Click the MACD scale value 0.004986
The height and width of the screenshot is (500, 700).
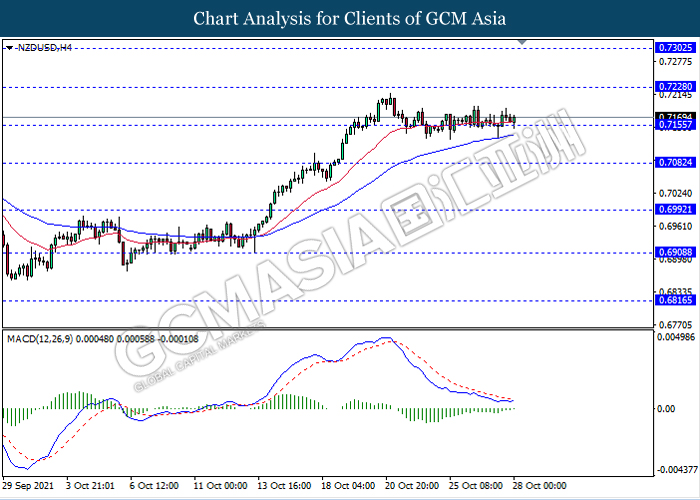(677, 337)
